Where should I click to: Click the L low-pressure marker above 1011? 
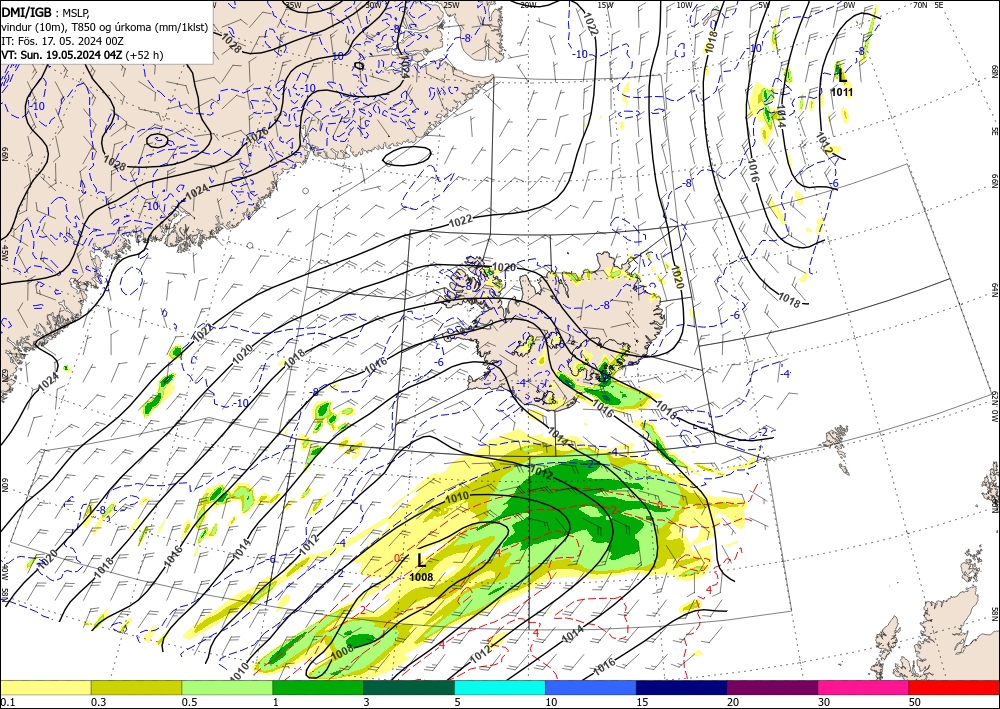click(842, 77)
